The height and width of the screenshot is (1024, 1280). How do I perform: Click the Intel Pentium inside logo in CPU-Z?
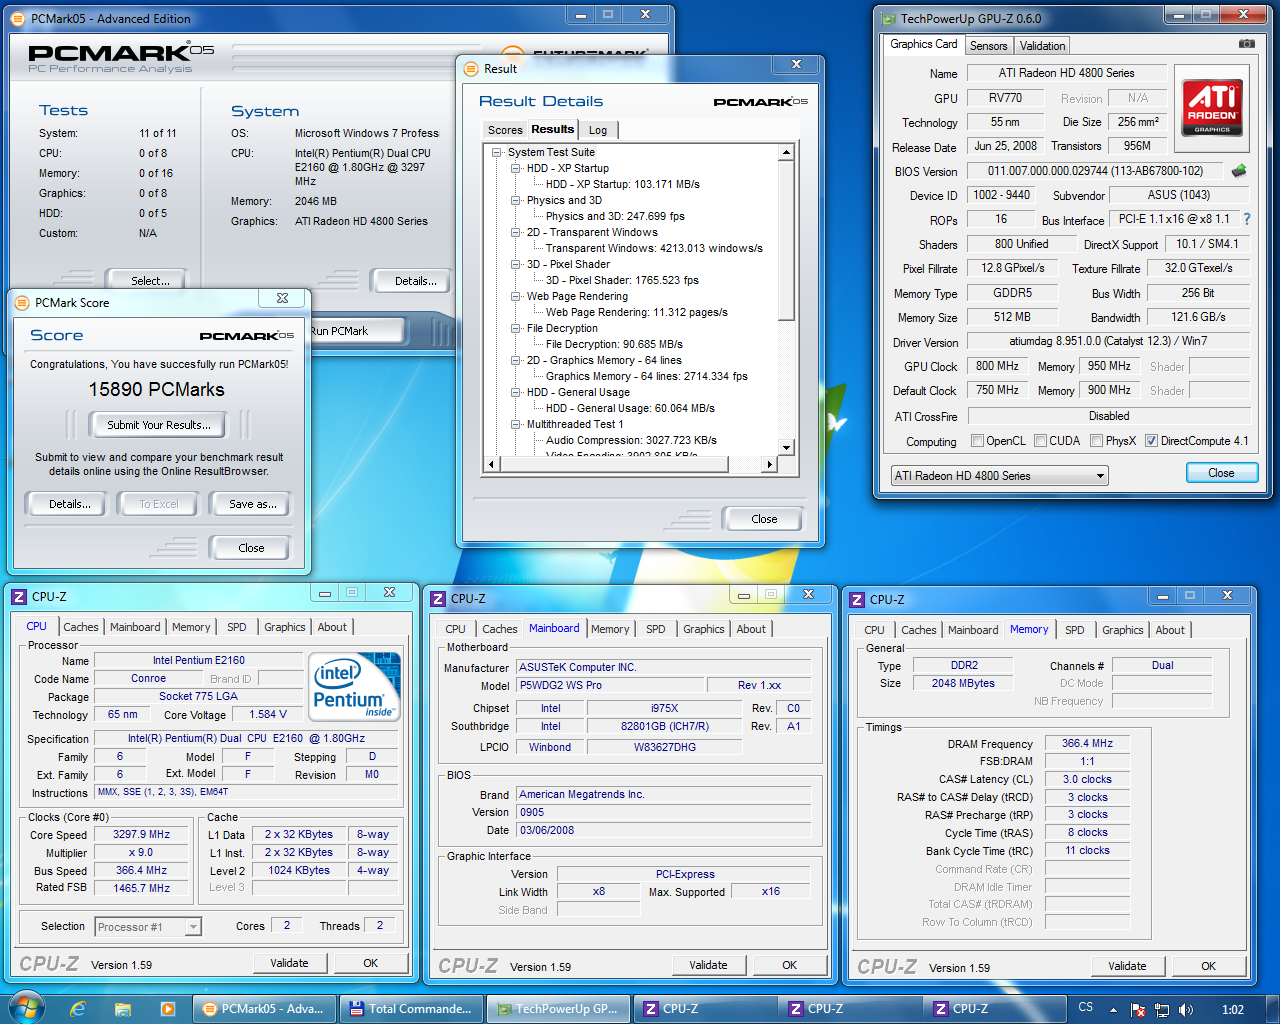point(355,687)
